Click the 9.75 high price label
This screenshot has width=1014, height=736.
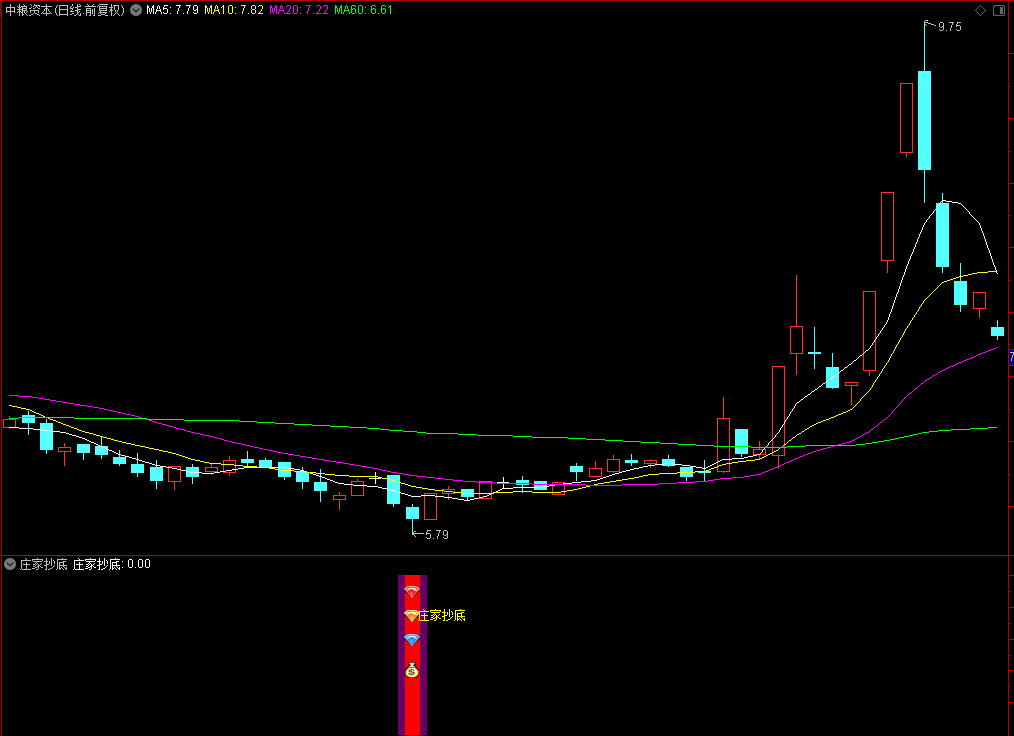tap(949, 27)
